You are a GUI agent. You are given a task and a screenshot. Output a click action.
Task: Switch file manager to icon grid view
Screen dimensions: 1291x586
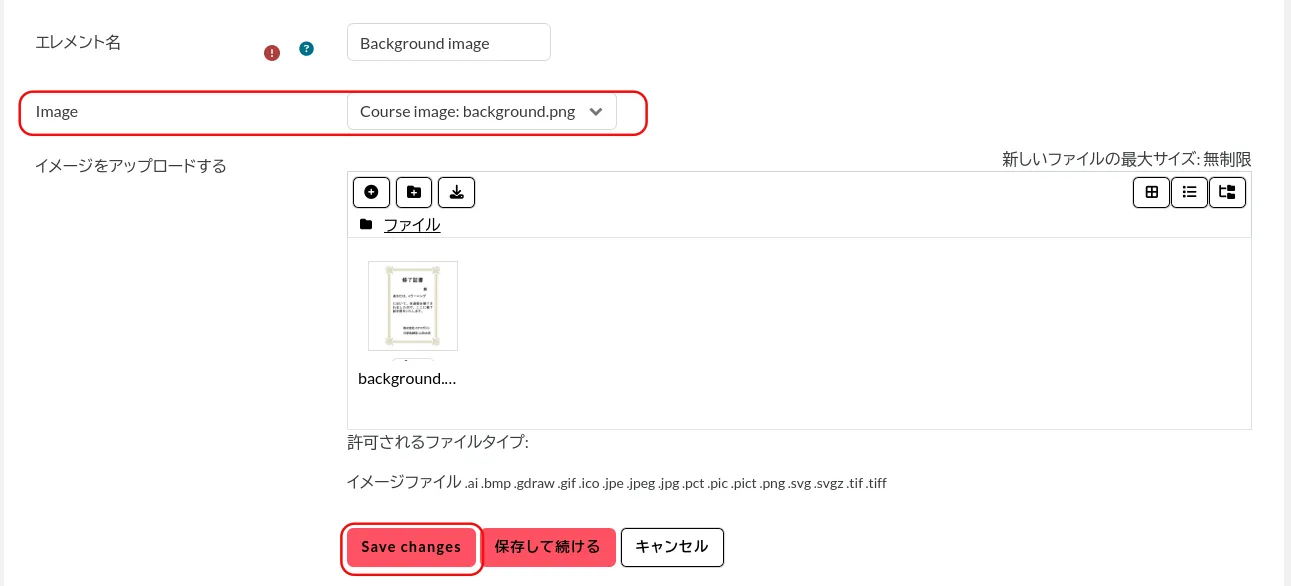click(1151, 192)
